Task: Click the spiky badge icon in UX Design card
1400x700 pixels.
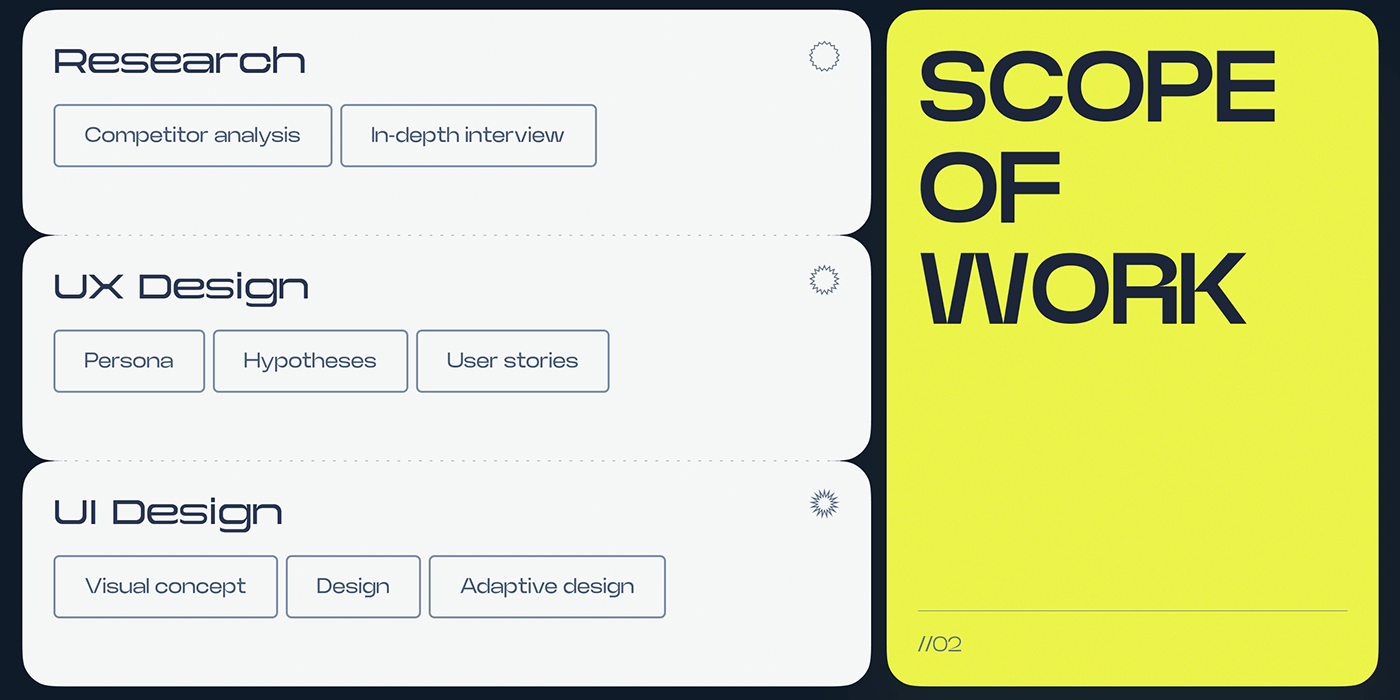Action: [824, 281]
